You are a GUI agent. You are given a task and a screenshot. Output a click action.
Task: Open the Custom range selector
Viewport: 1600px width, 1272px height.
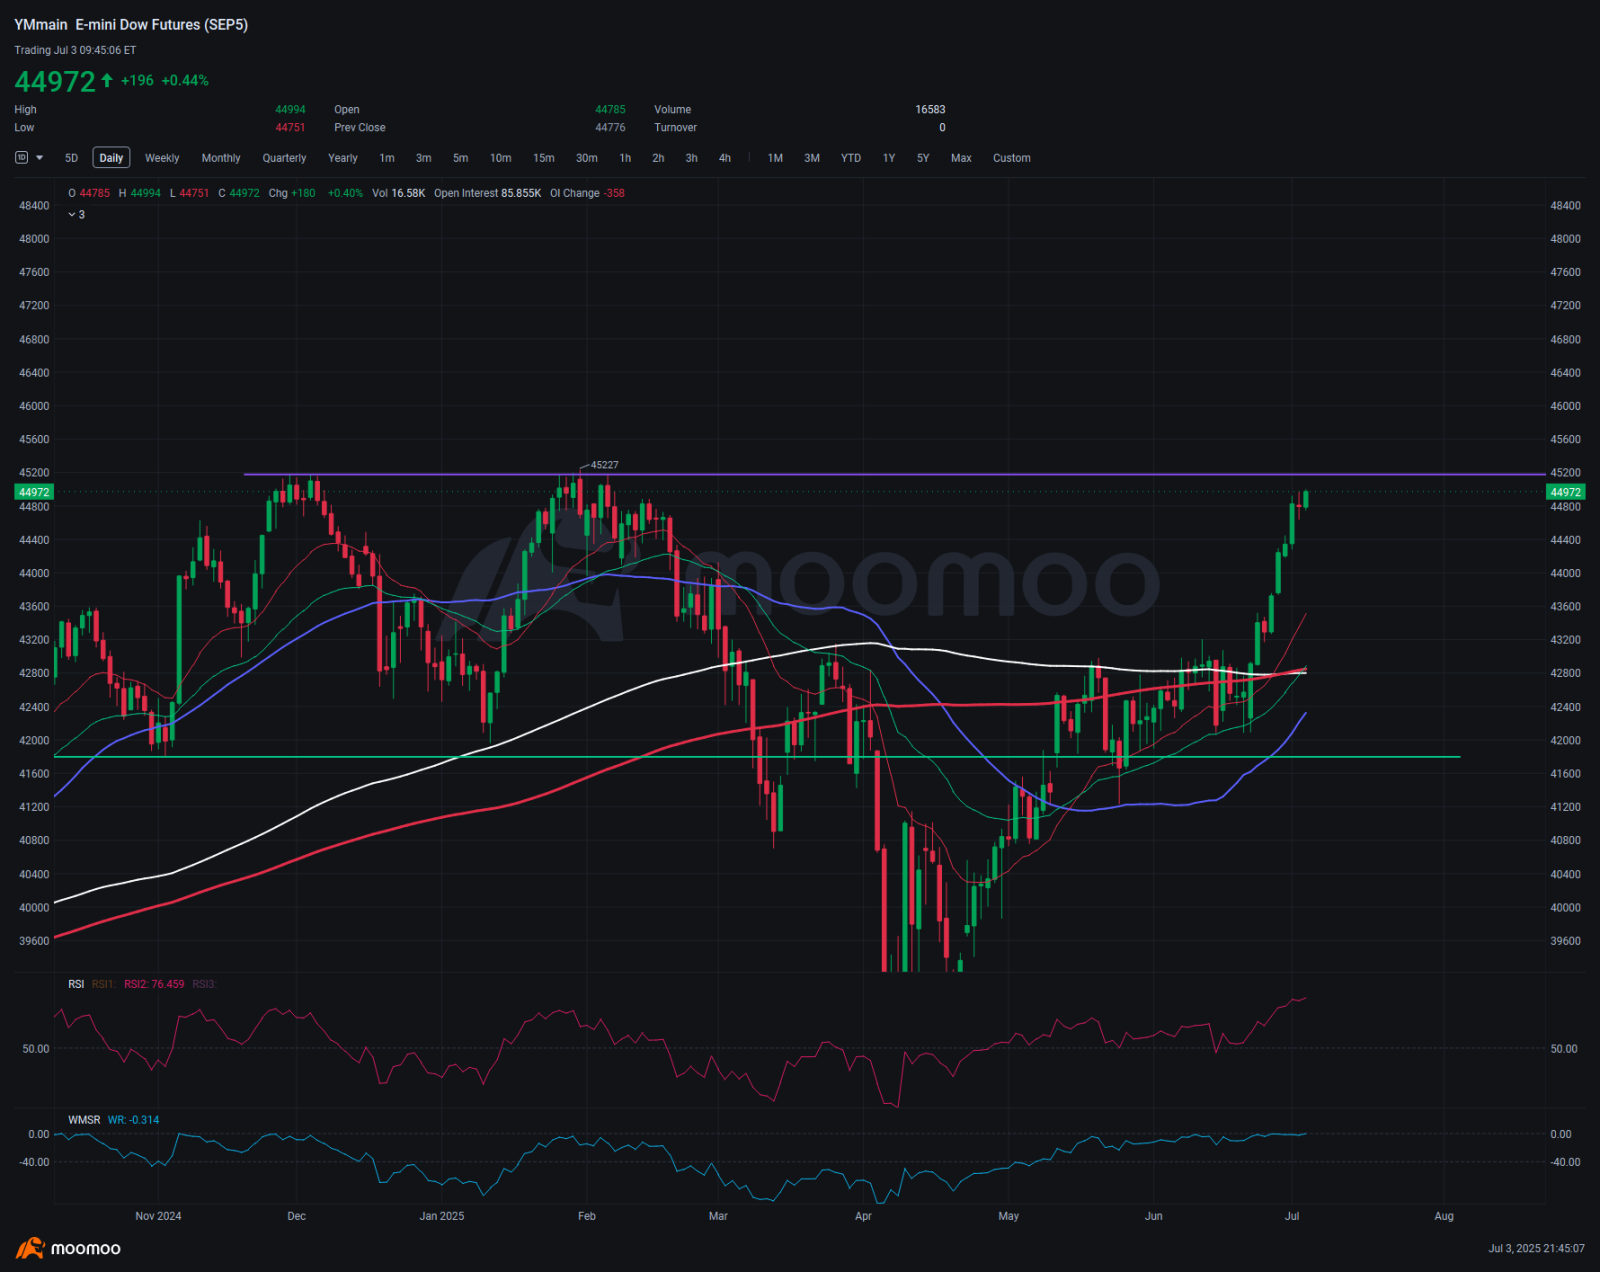(x=1012, y=158)
